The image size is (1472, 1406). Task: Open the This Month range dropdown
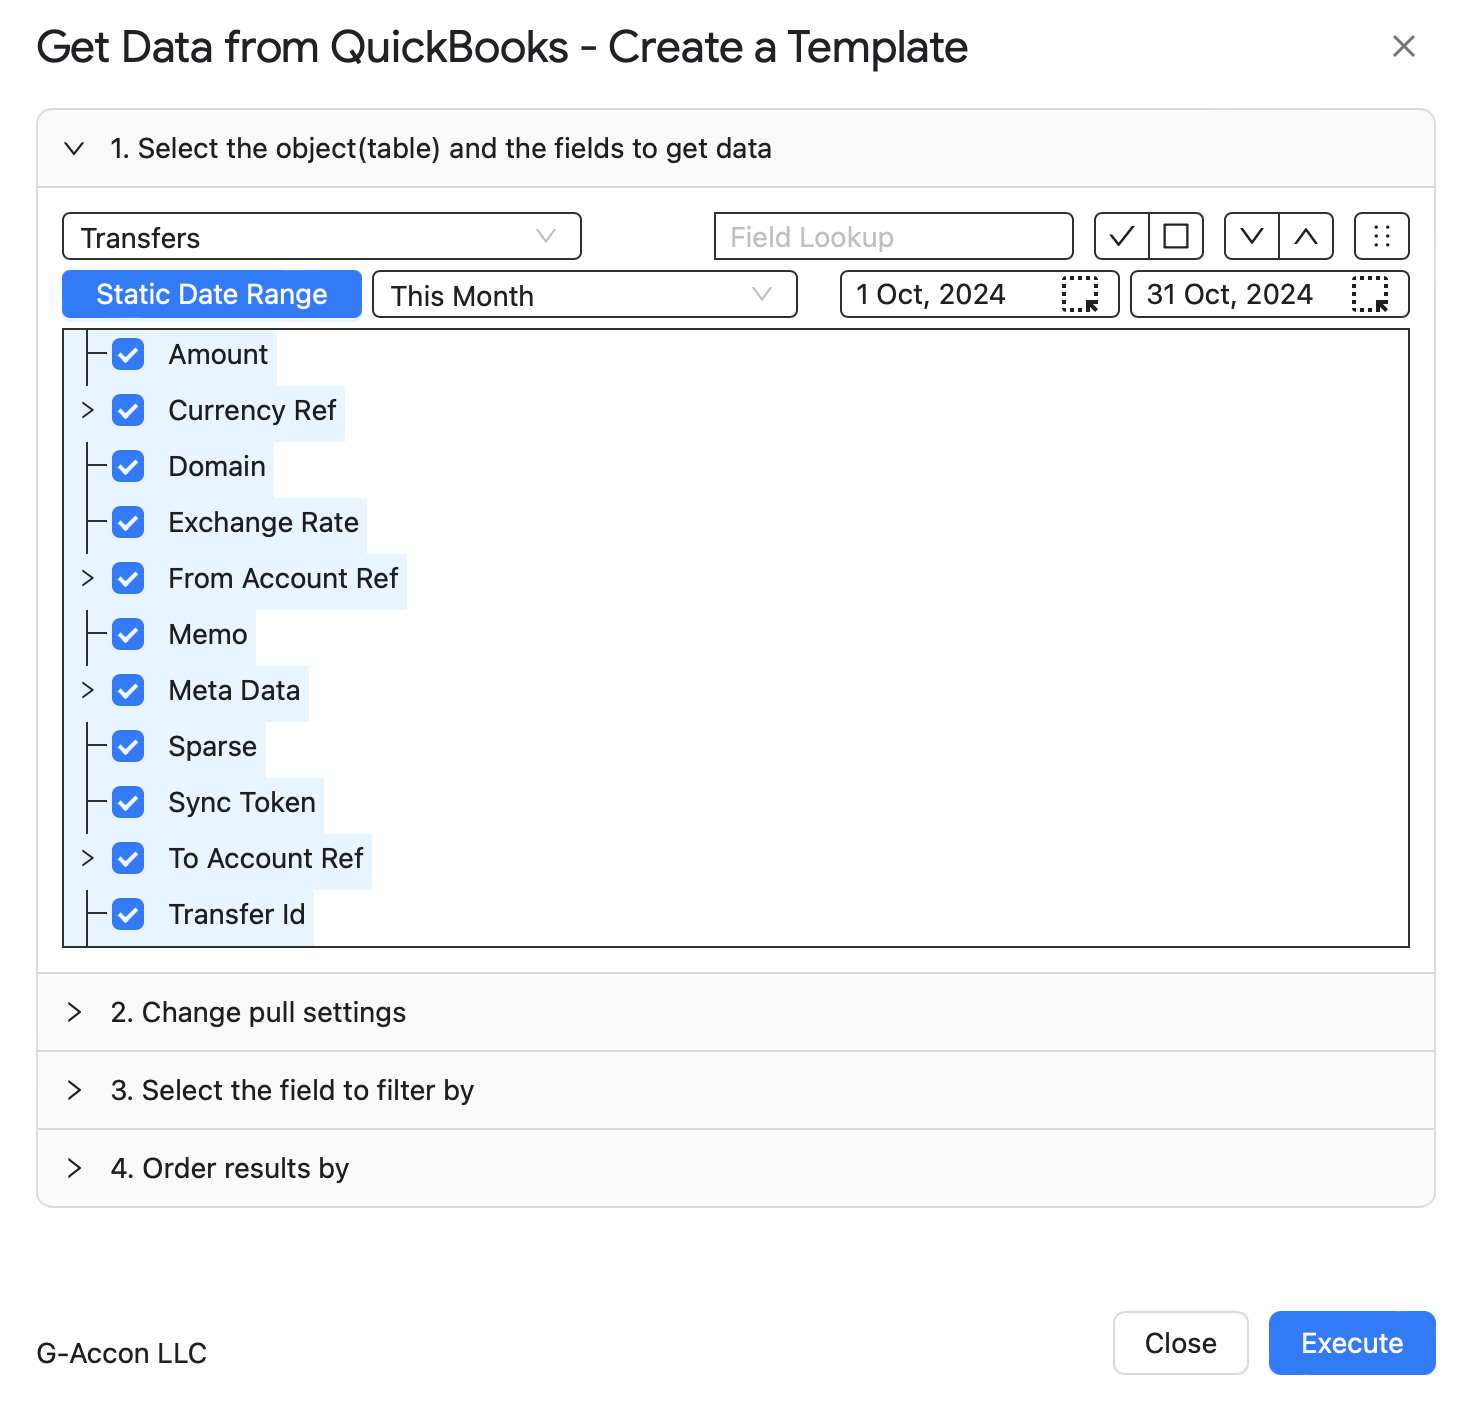point(585,295)
